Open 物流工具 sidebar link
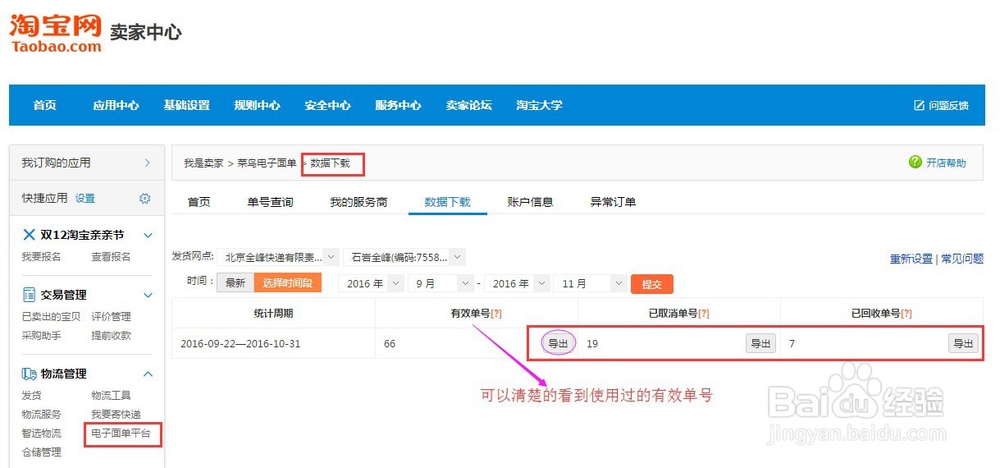 click(x=111, y=395)
